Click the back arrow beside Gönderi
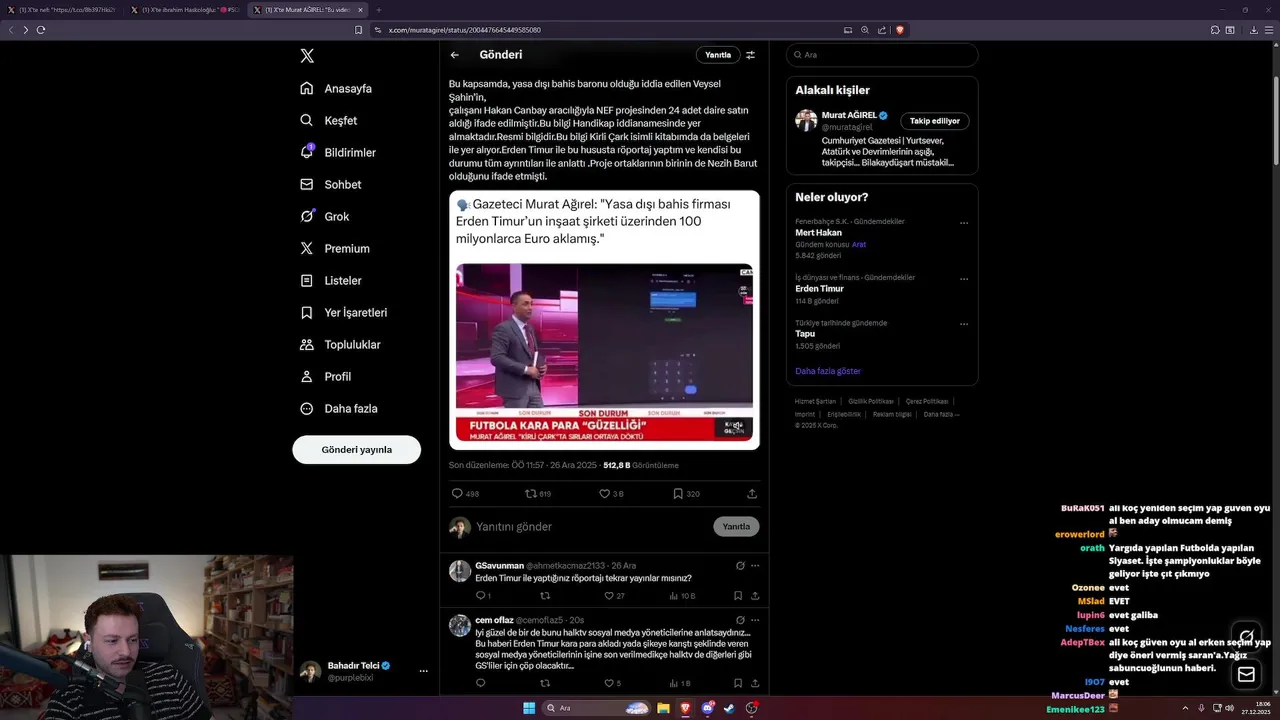This screenshot has width=1280, height=720. (455, 55)
